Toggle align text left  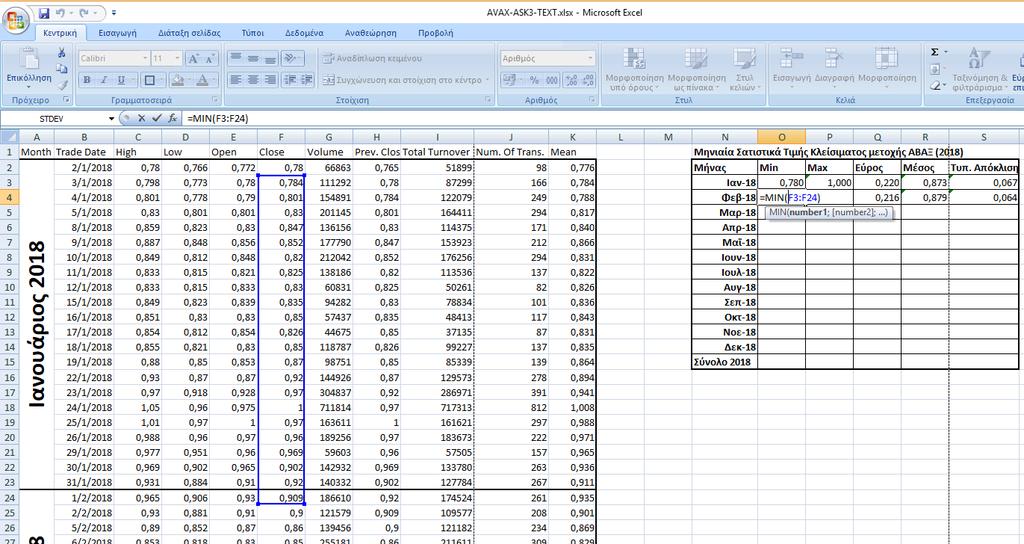point(236,80)
